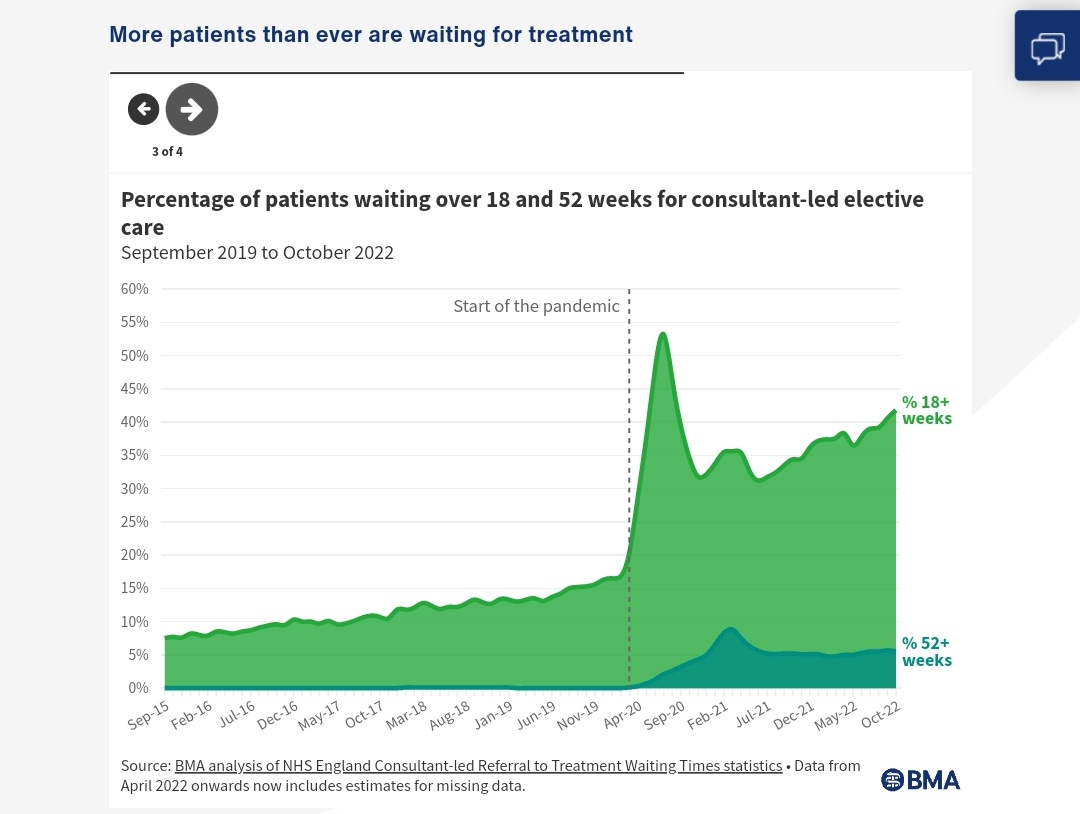Click the subtitle 'September 2019 to October 2022'

257,252
